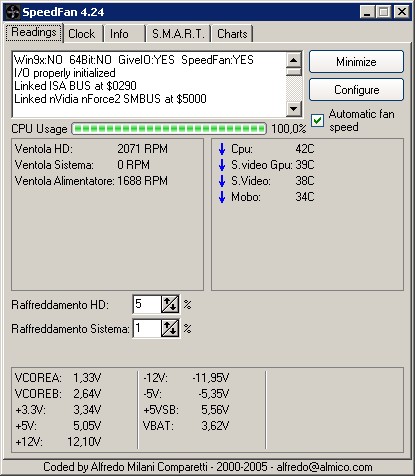Click the '34C' Mobo temperature value

[305, 197]
